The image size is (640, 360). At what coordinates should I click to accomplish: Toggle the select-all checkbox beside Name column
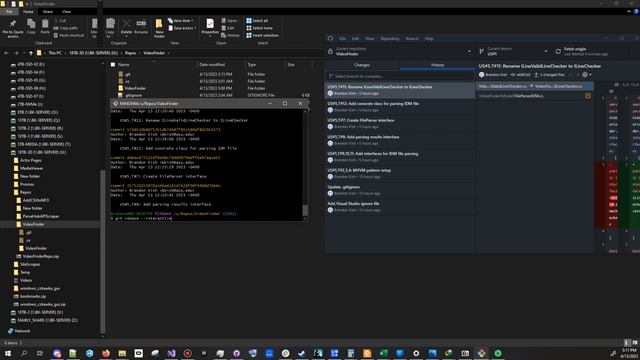click(113, 64)
